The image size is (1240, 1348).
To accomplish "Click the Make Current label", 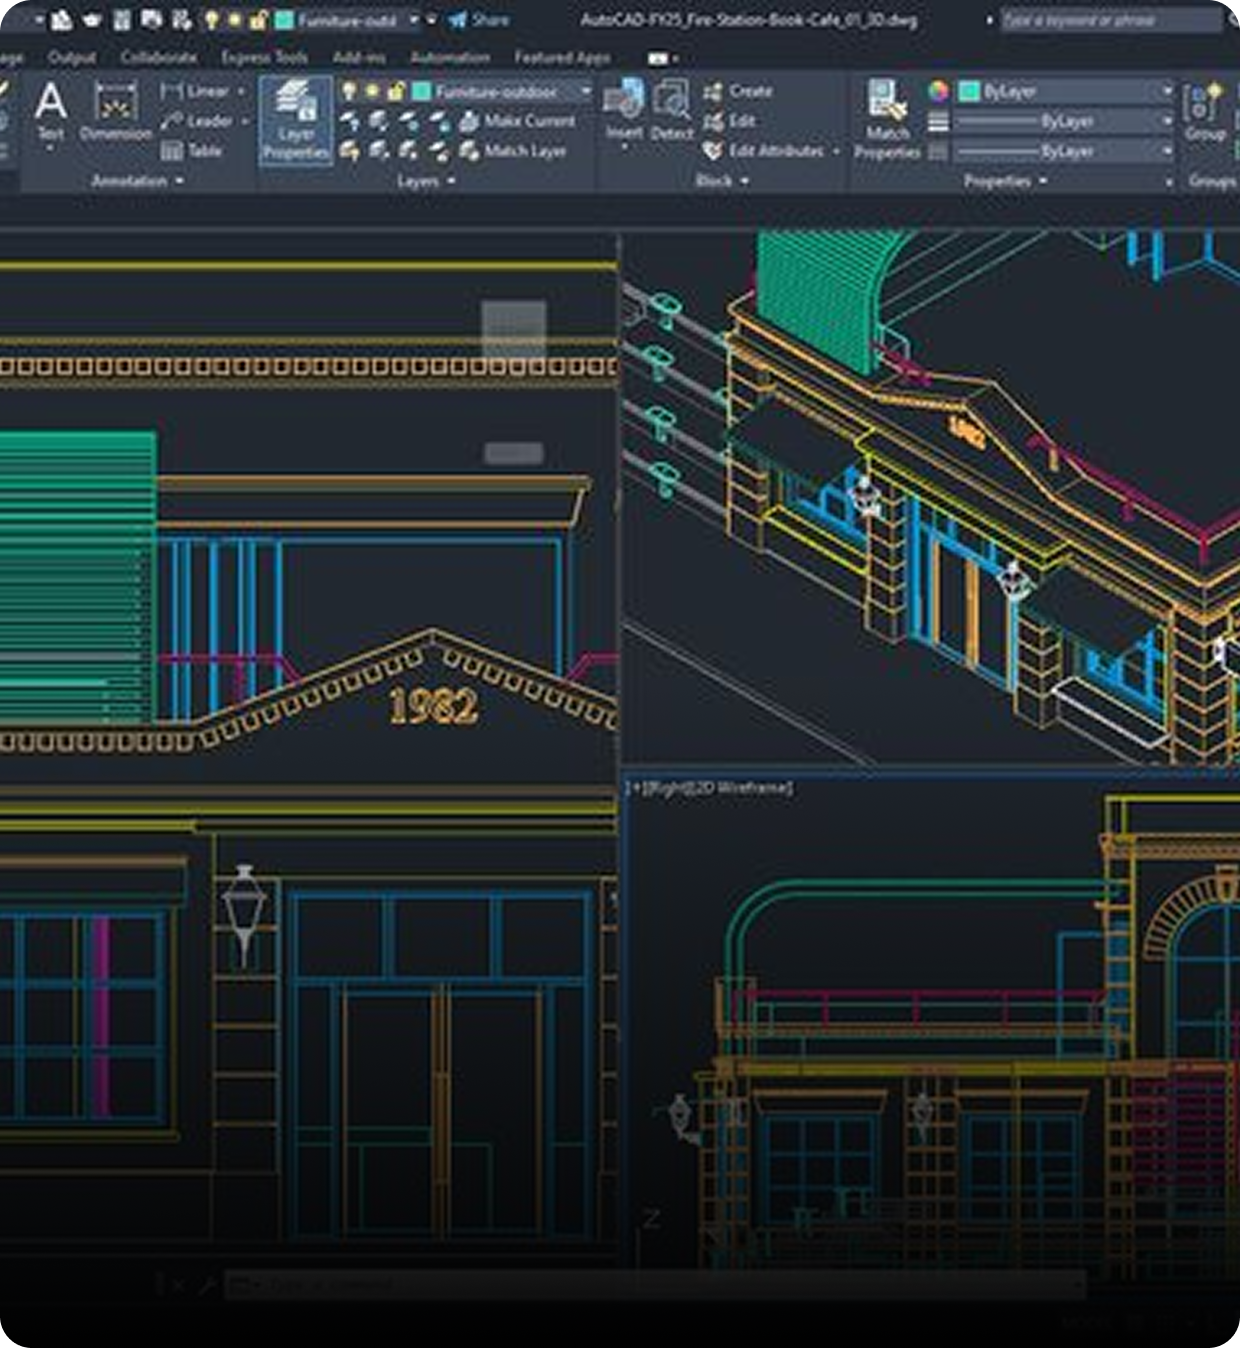I will [x=530, y=121].
